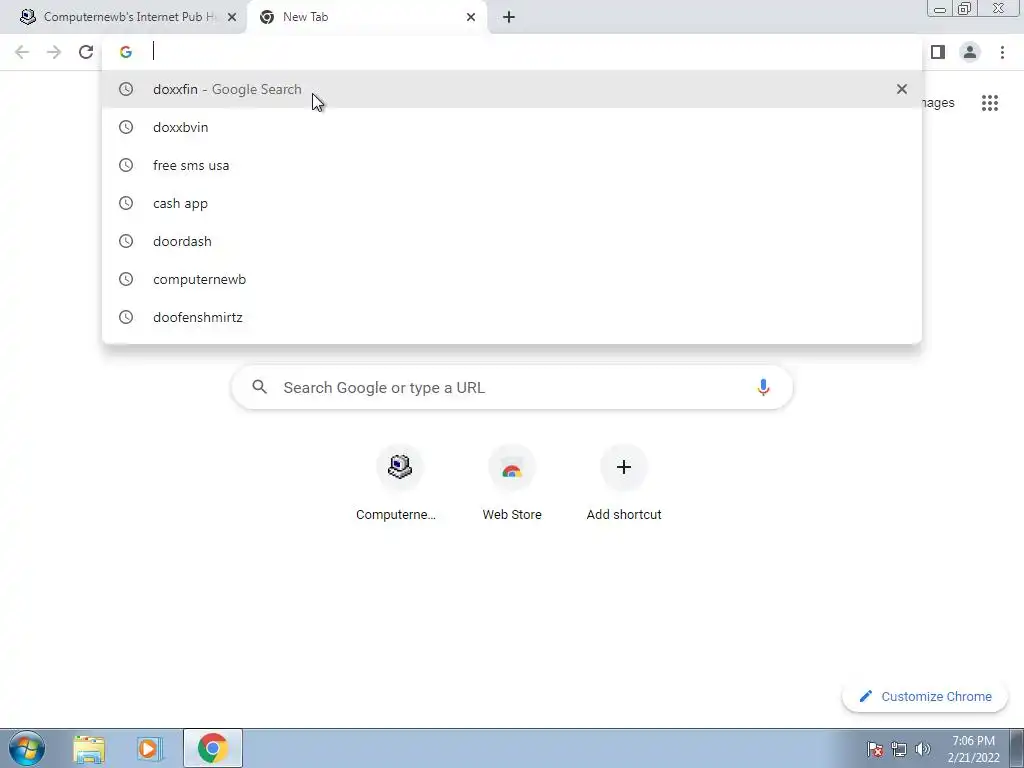
Task: Click the clock icon beside doordash
Action: (126, 241)
